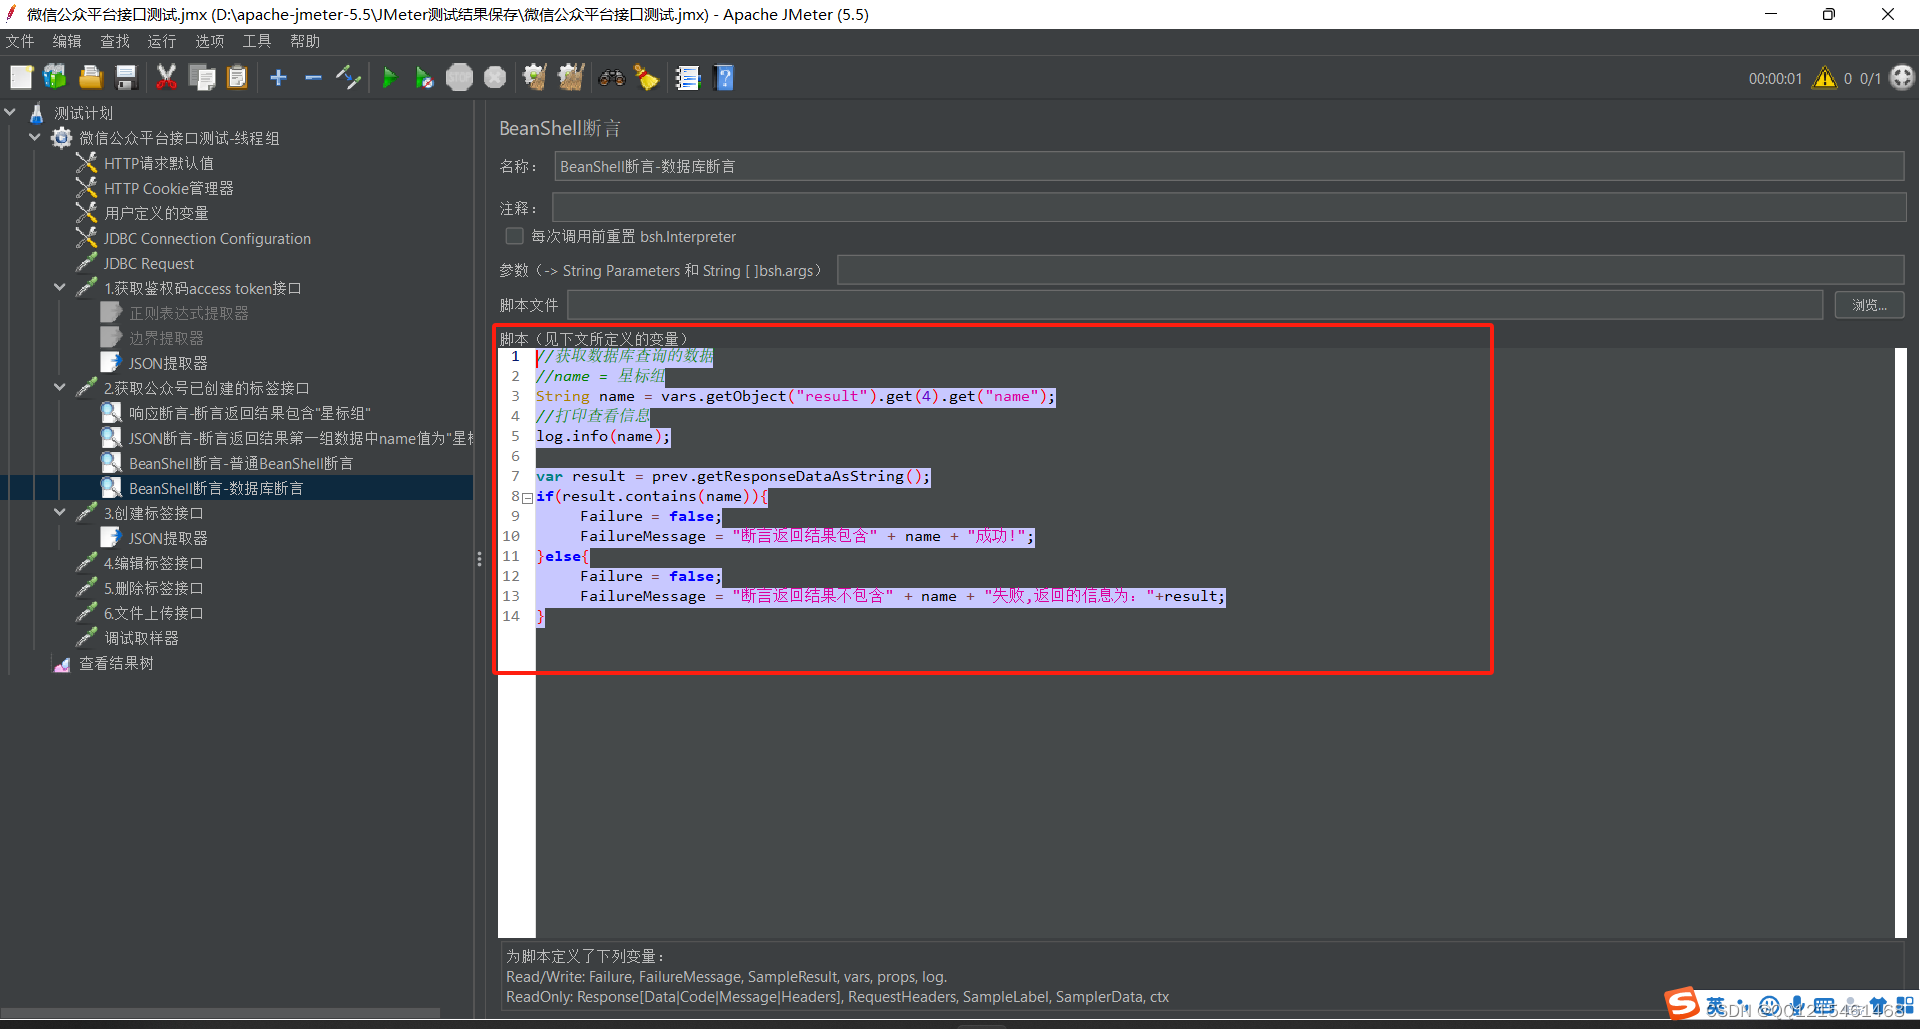Select 5.删除标签接口 in the tree
The height and width of the screenshot is (1029, 1920).
[153, 588]
